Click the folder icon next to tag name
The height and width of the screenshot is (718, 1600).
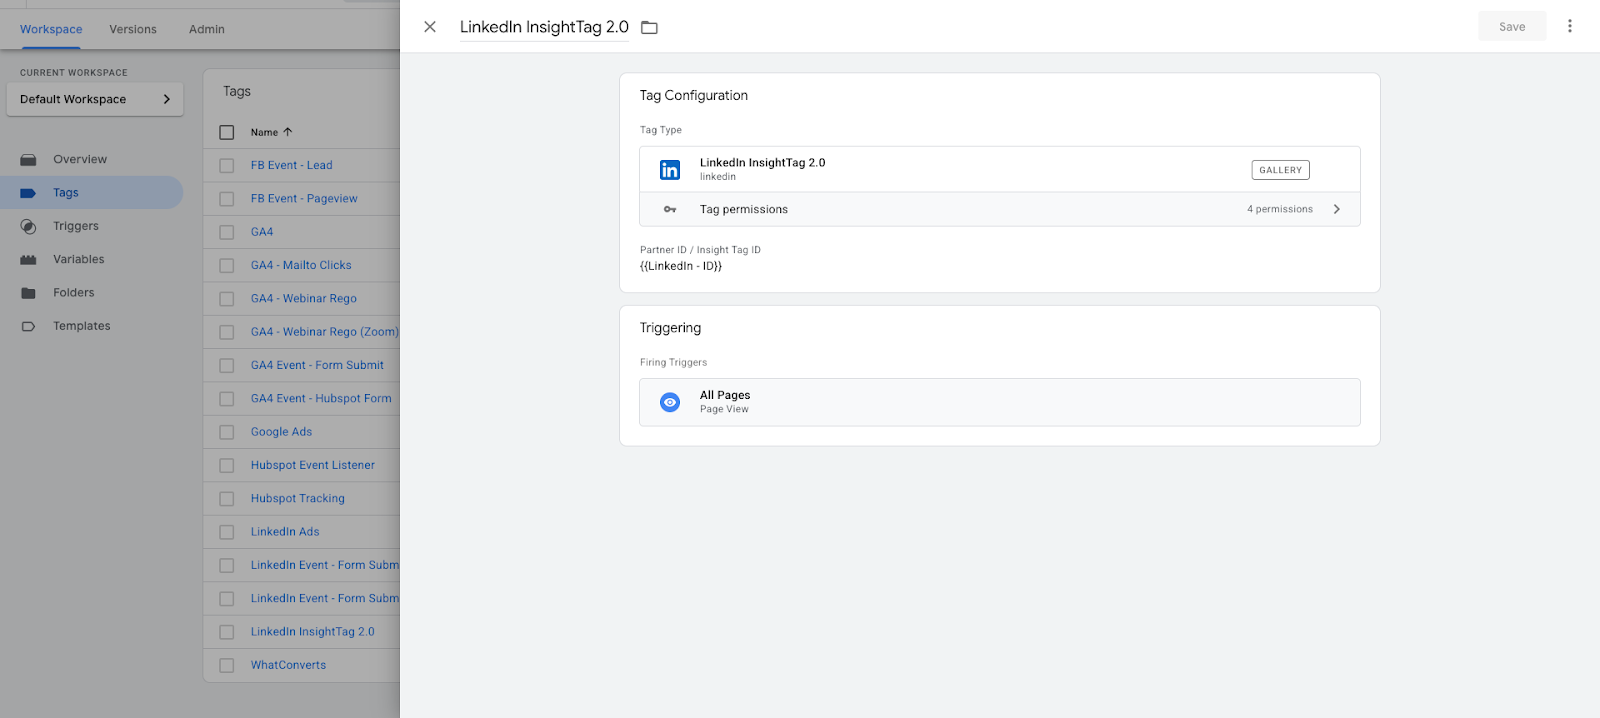[649, 28]
